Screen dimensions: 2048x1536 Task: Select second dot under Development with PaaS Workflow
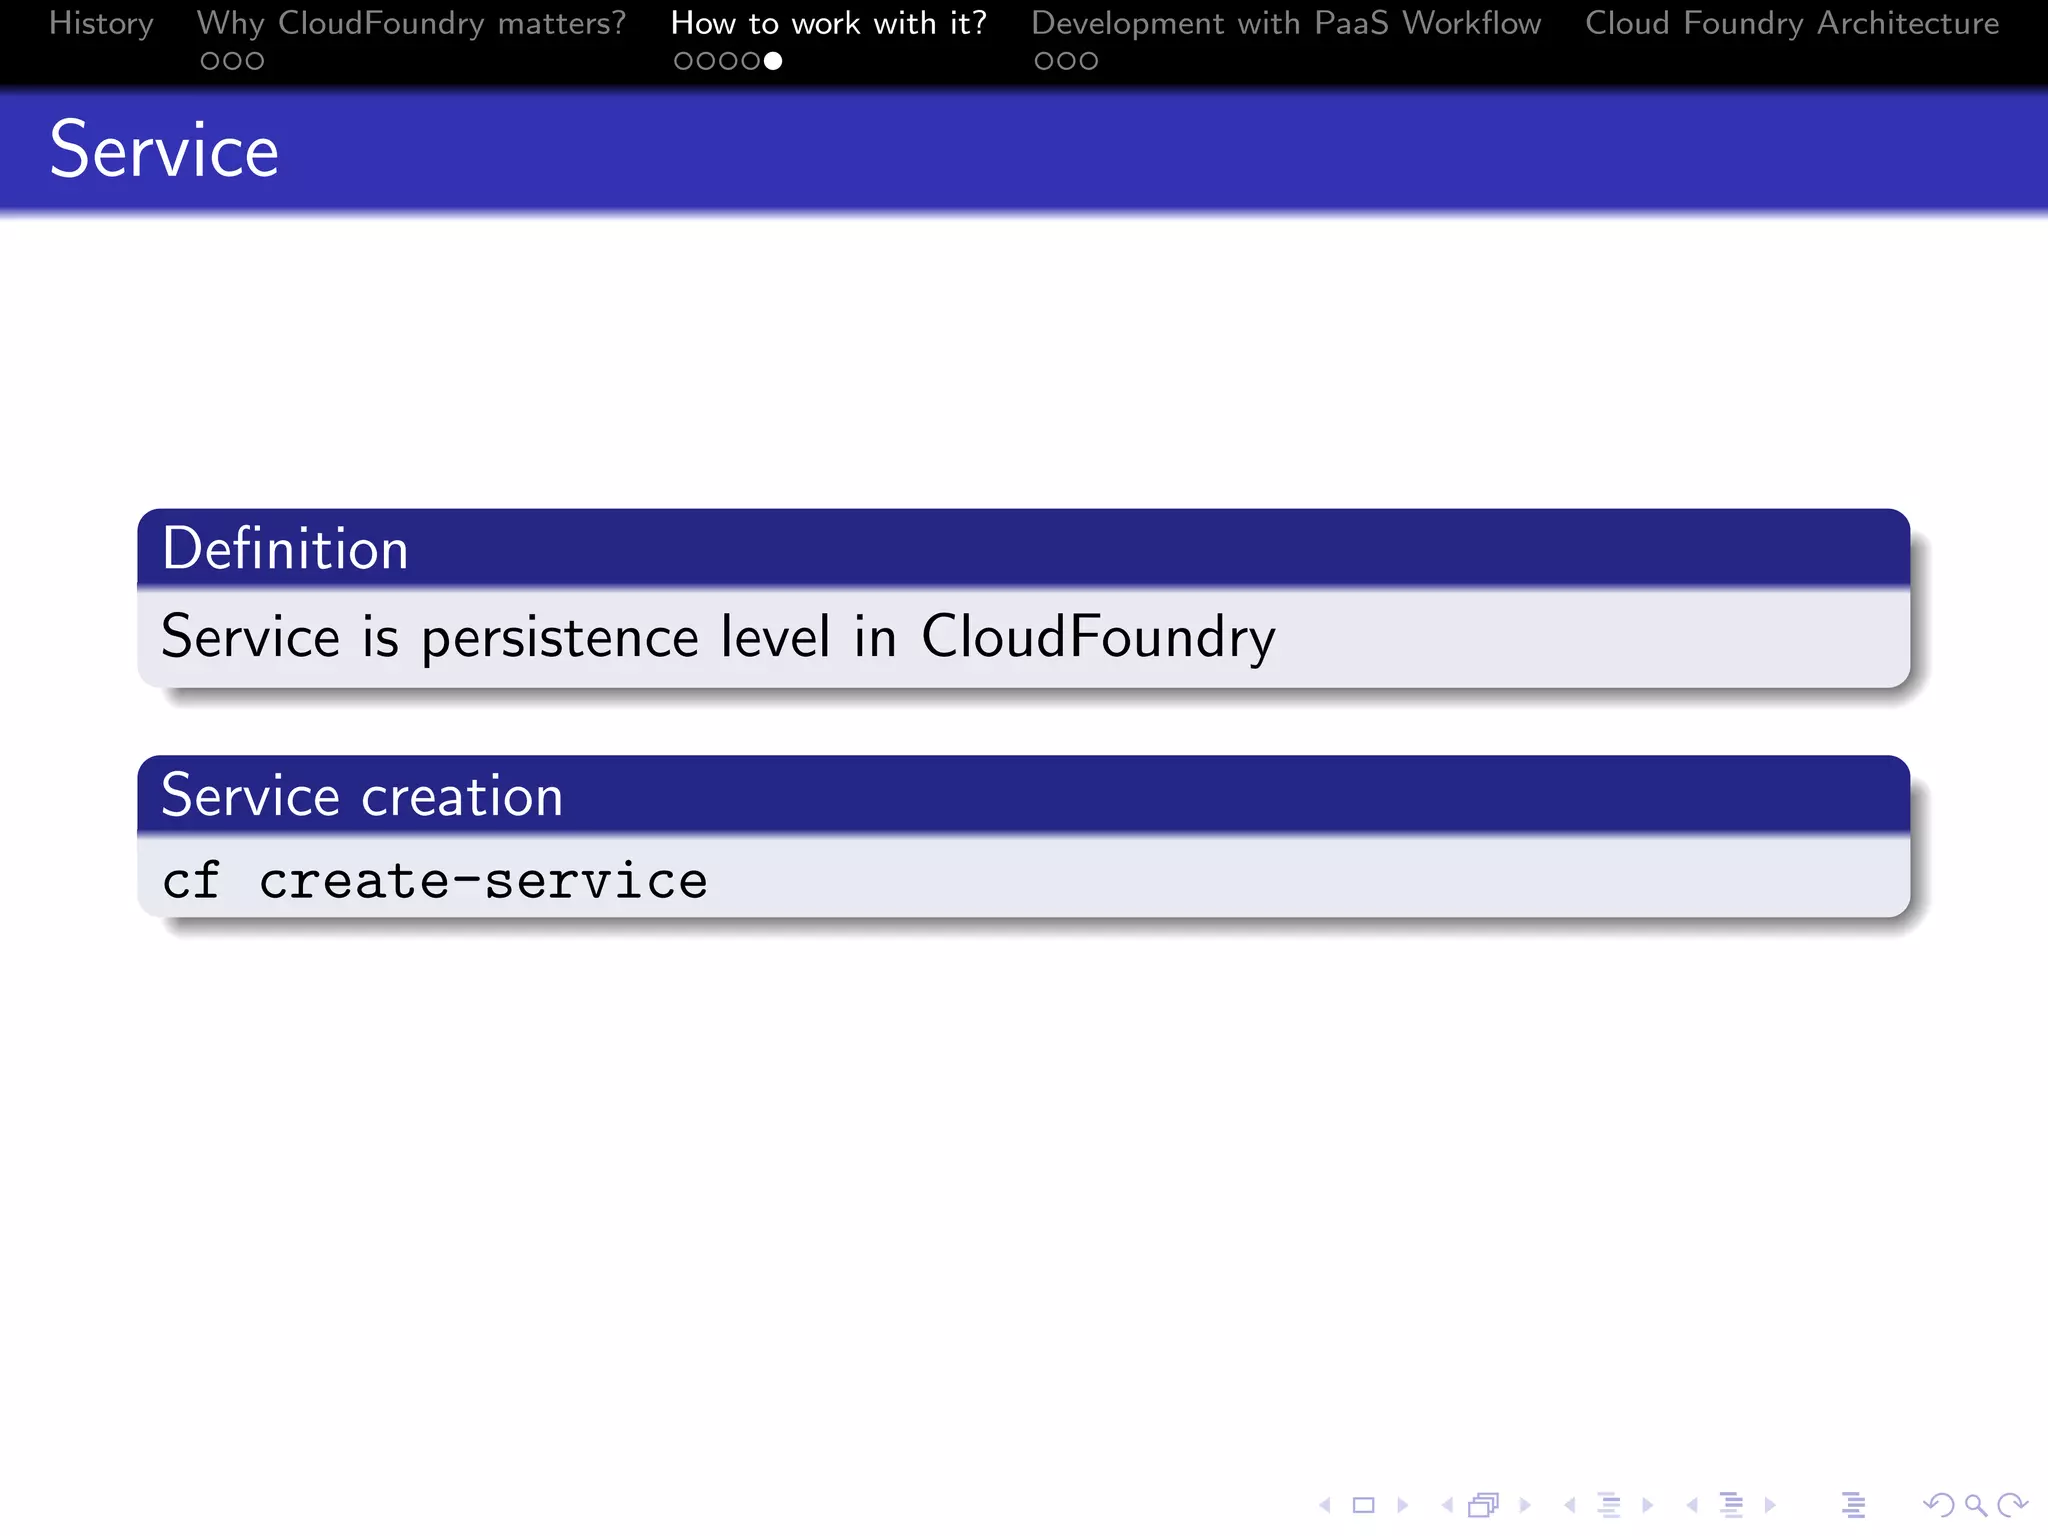[1066, 62]
